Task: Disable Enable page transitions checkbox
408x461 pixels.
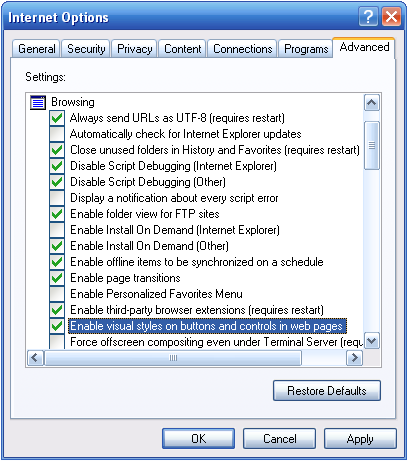Action: point(57,278)
